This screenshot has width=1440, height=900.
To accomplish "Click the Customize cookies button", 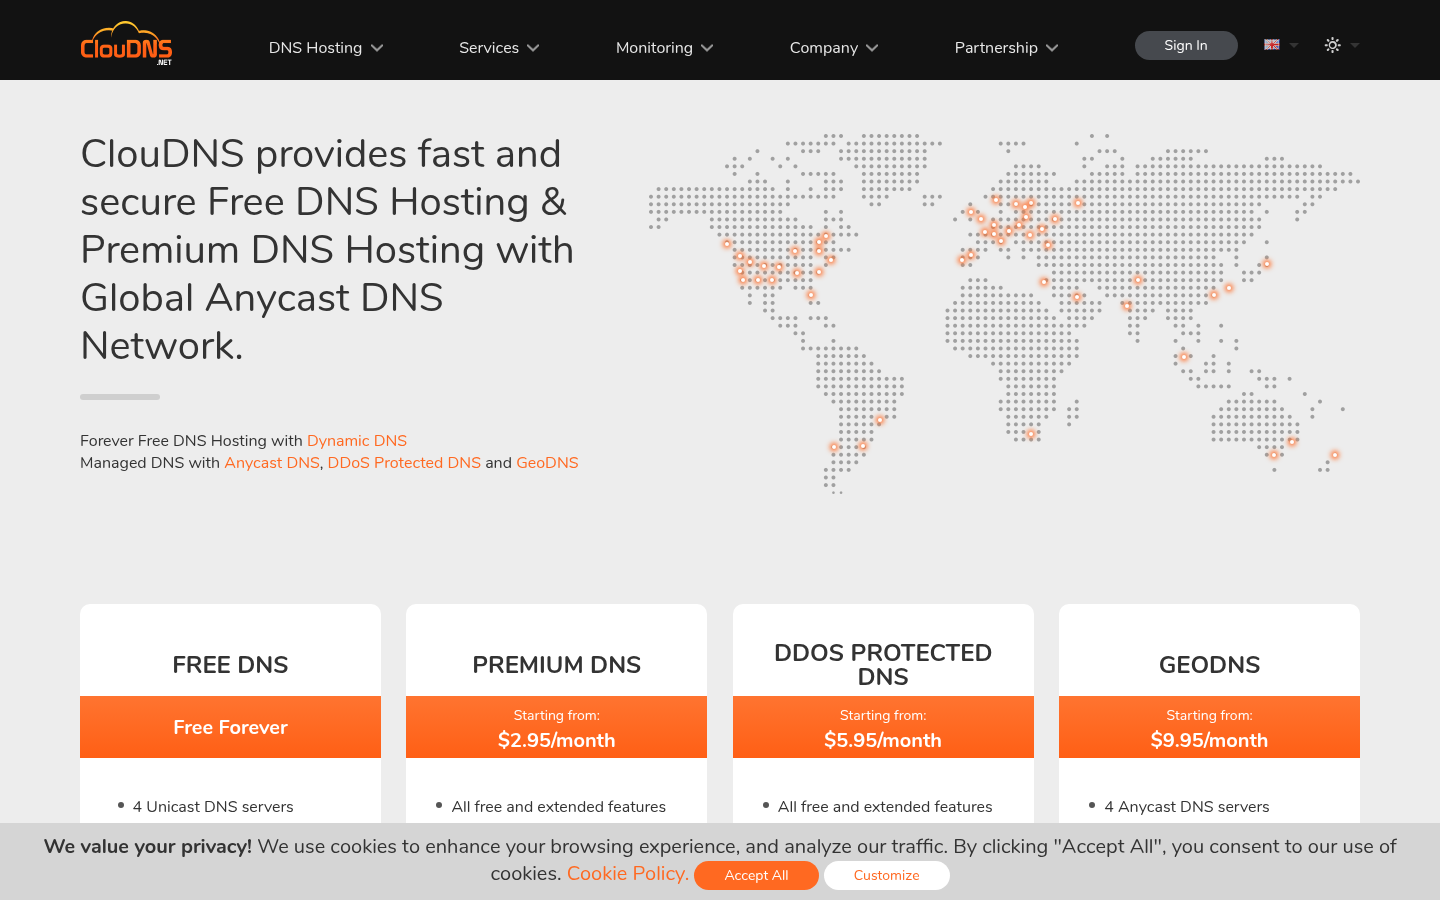I will click(x=886, y=875).
